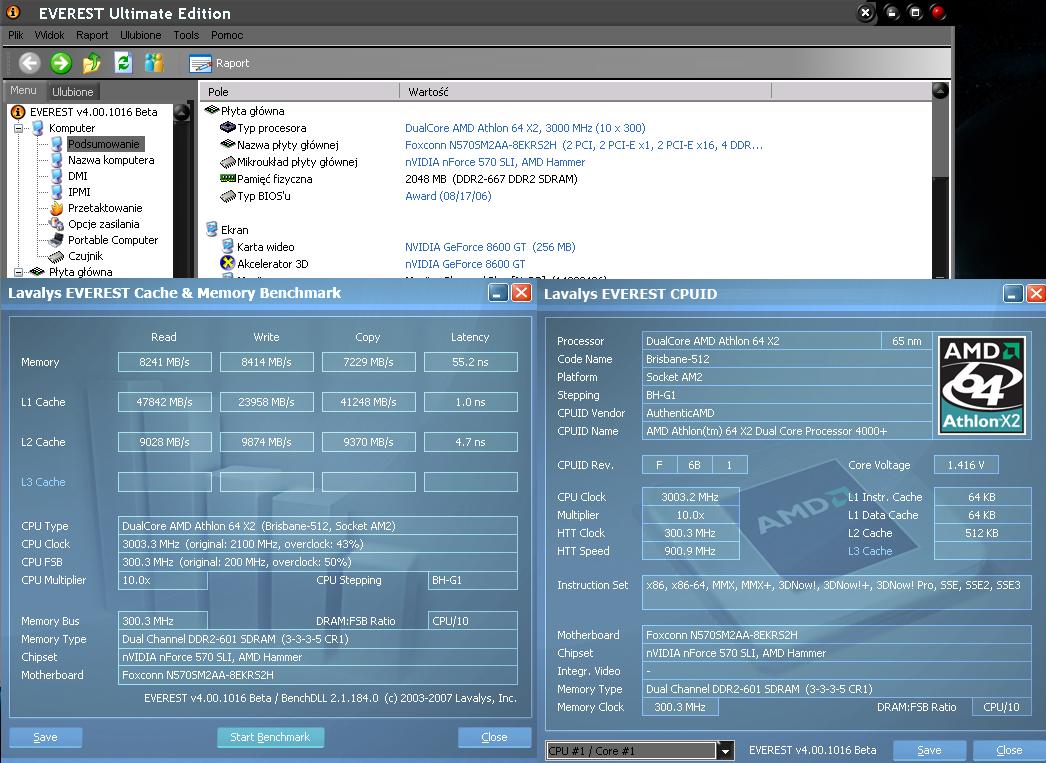Click the Raport toolbar button
This screenshot has width=1046, height=763.
tap(220, 63)
